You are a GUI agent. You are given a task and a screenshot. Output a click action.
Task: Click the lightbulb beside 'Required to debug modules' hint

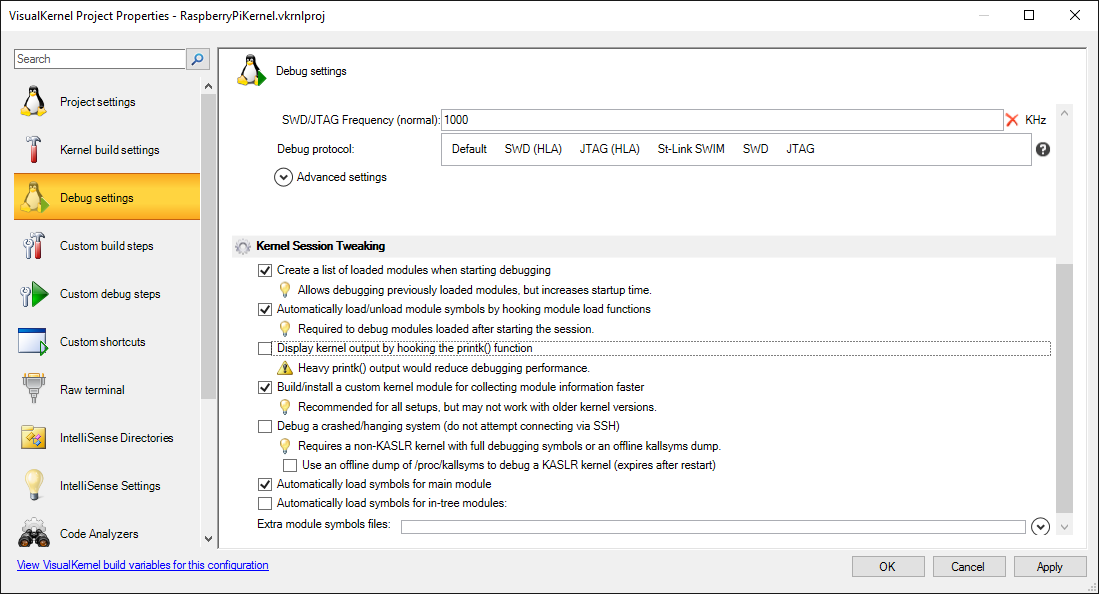coord(285,328)
